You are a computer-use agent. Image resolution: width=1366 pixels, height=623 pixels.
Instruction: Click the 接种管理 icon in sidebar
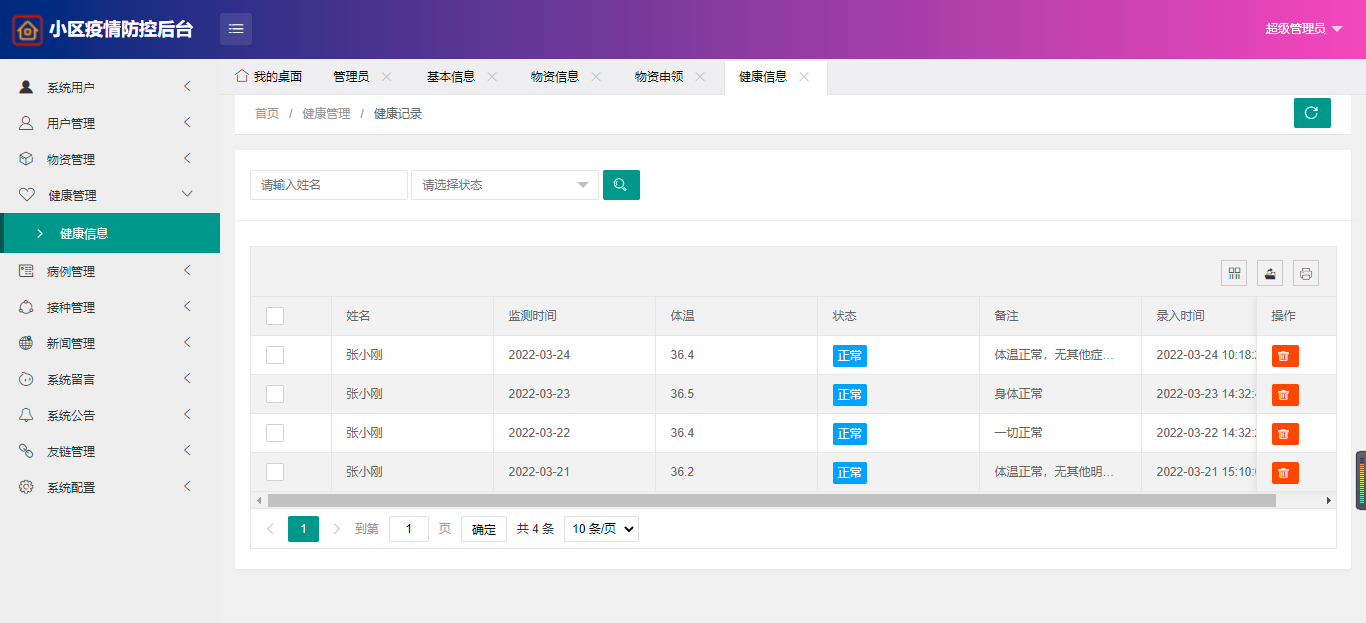click(26, 307)
